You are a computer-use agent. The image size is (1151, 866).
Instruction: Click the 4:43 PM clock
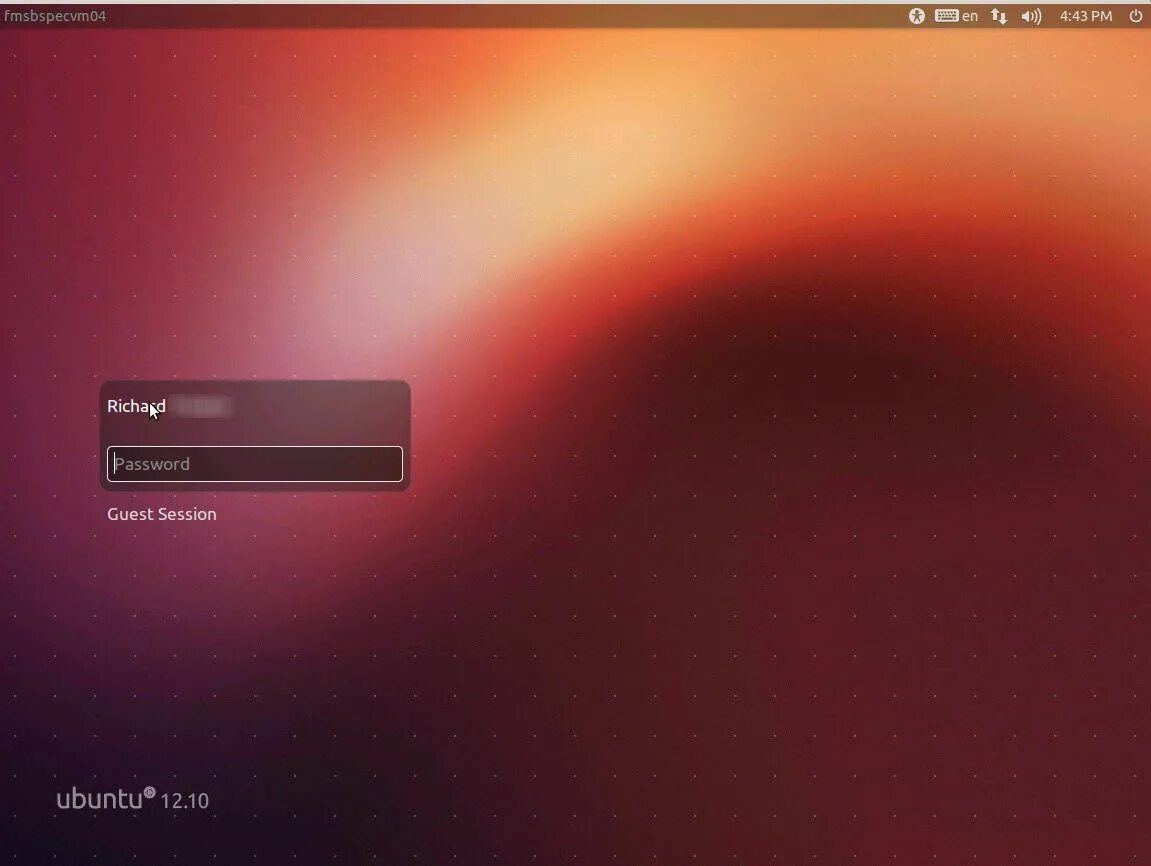coord(1086,16)
